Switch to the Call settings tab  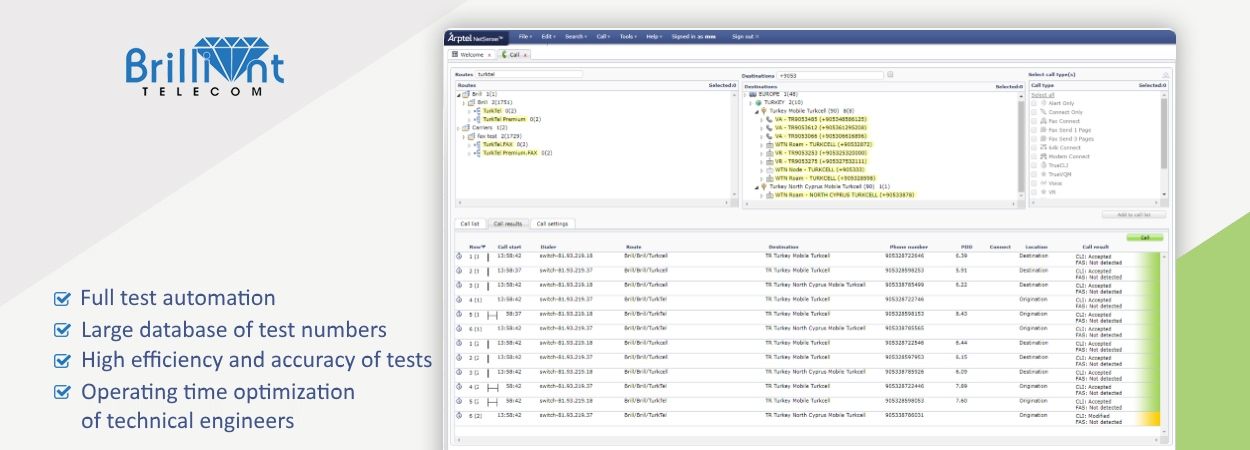550,224
